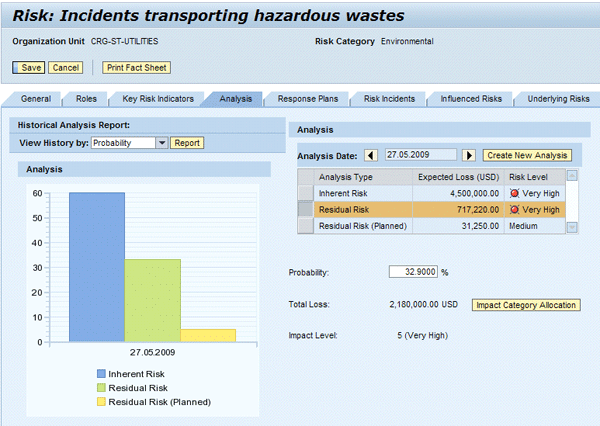This screenshot has width=600, height=426.
Task: Select the Inherent Risk row selector
Action: [x=305, y=193]
